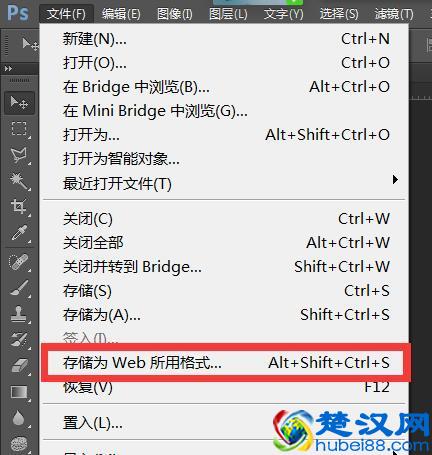Click the Ps application logo
Viewport: 432px width, 455px height.
tap(18, 13)
